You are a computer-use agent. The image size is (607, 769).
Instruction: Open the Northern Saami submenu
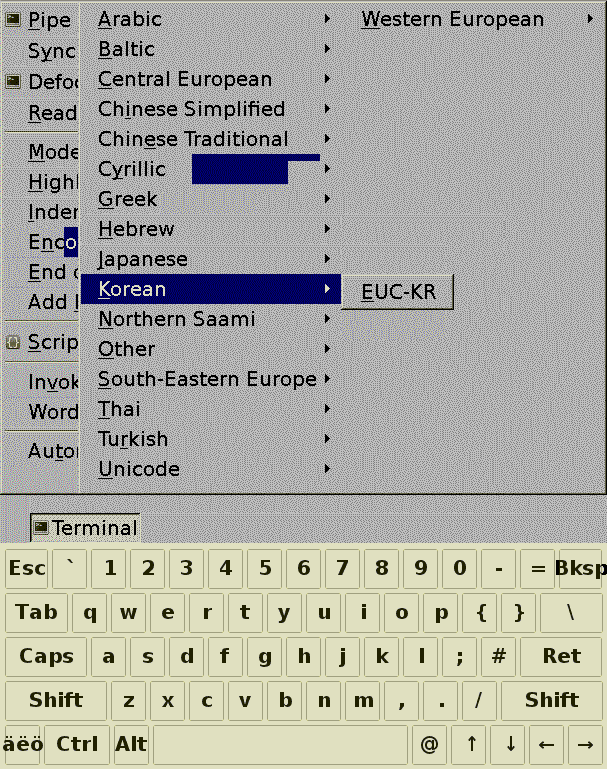(211, 319)
